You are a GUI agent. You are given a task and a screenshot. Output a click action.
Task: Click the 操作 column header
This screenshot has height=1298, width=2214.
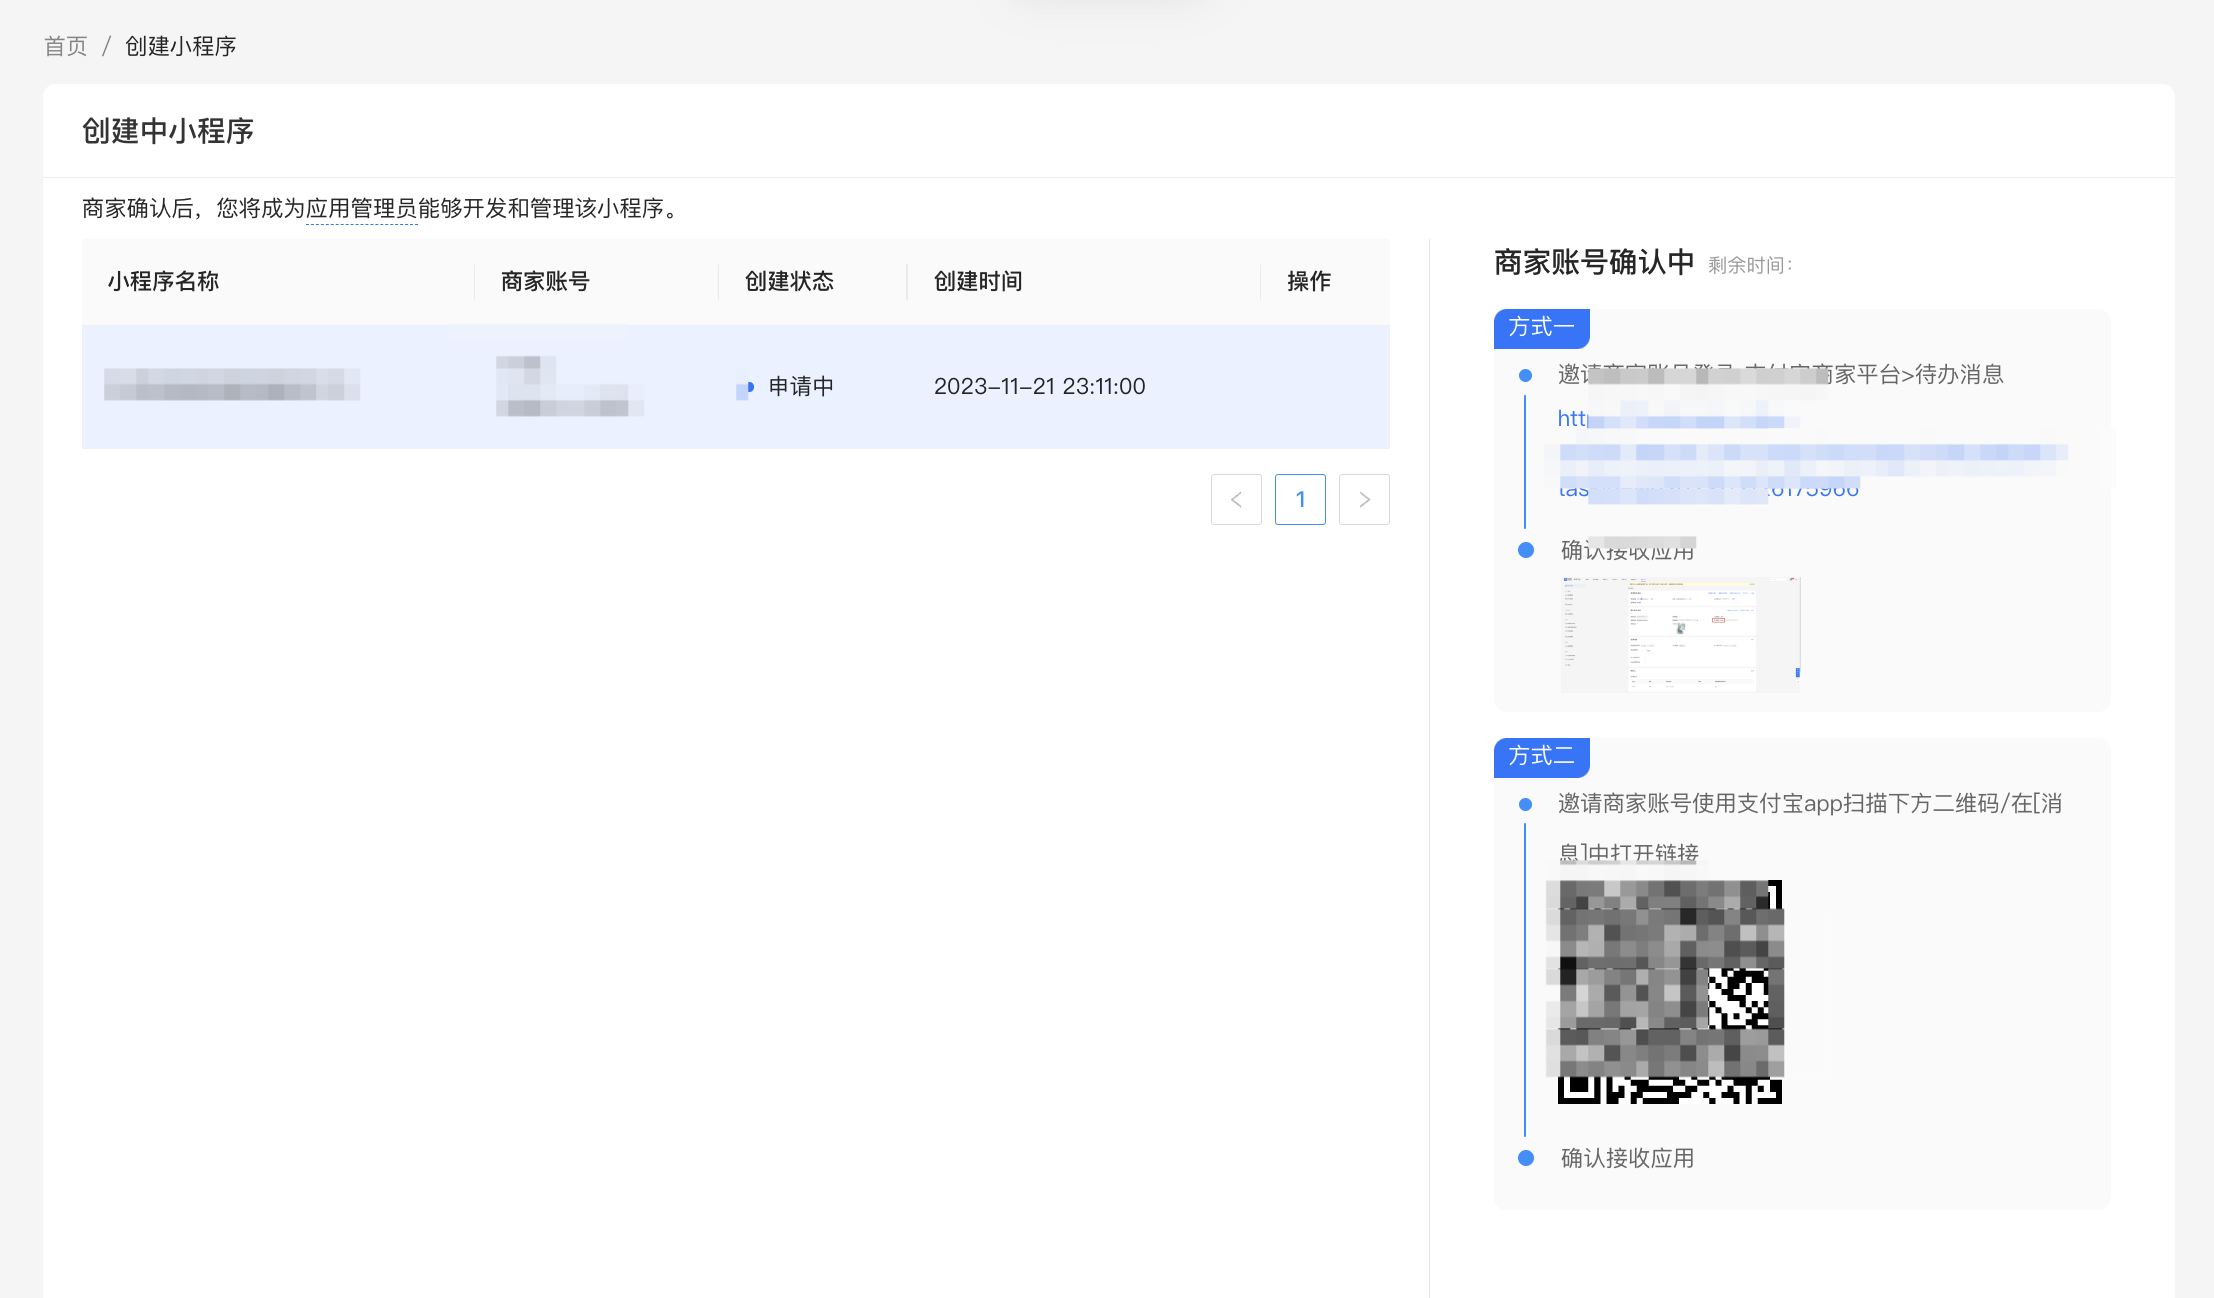coord(1308,281)
